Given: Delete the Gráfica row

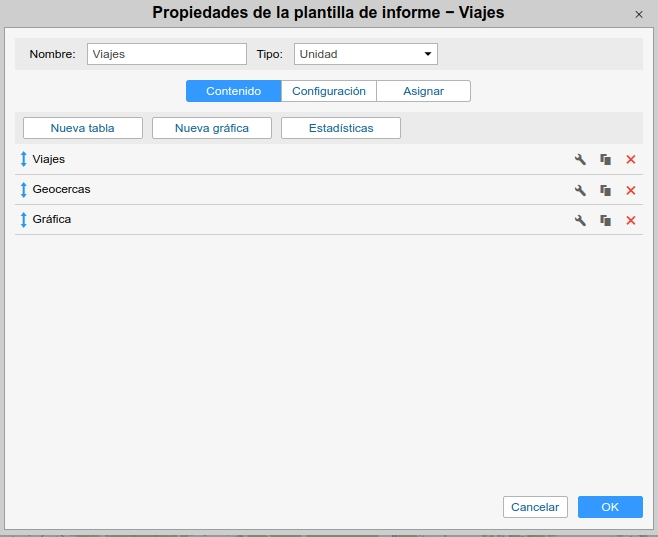Looking at the screenshot, I should pos(631,220).
